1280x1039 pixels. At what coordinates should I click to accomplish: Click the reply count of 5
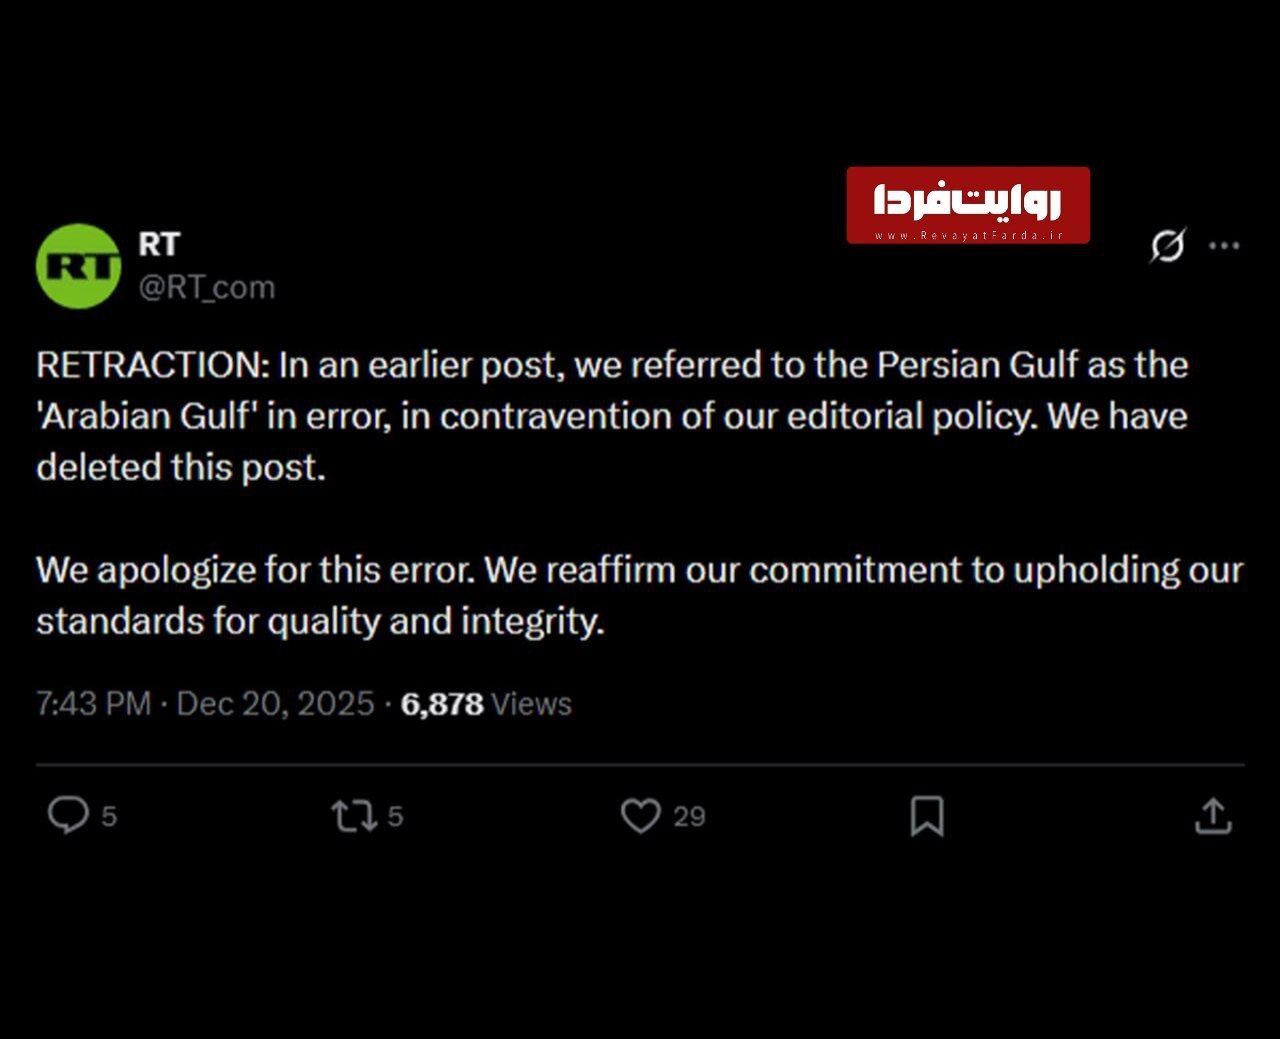pyautogui.click(x=109, y=817)
